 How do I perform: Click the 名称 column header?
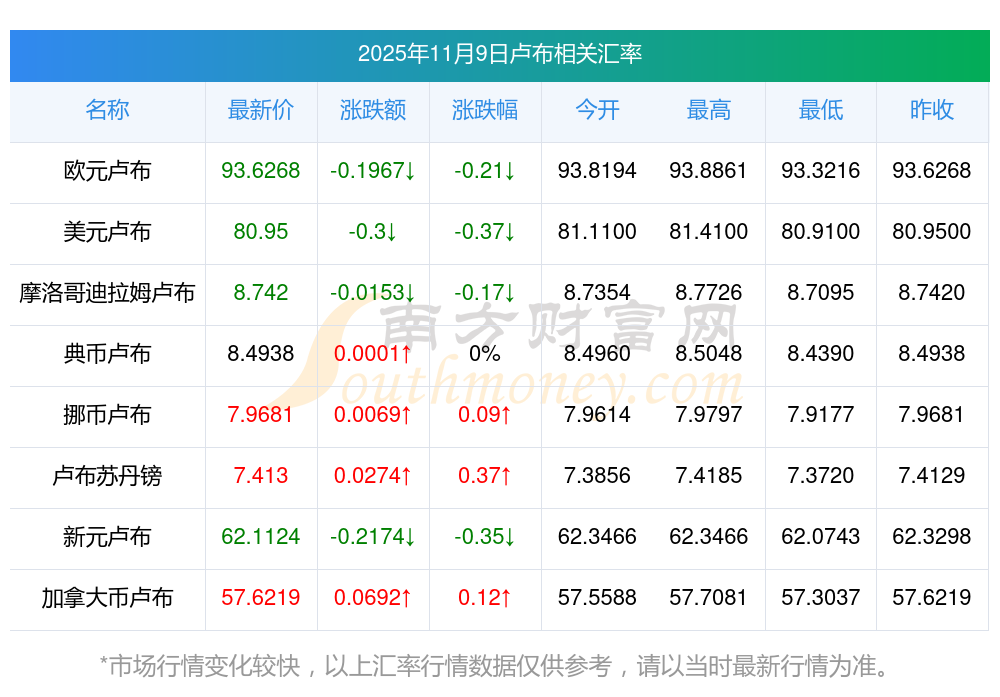pyautogui.click(x=107, y=110)
